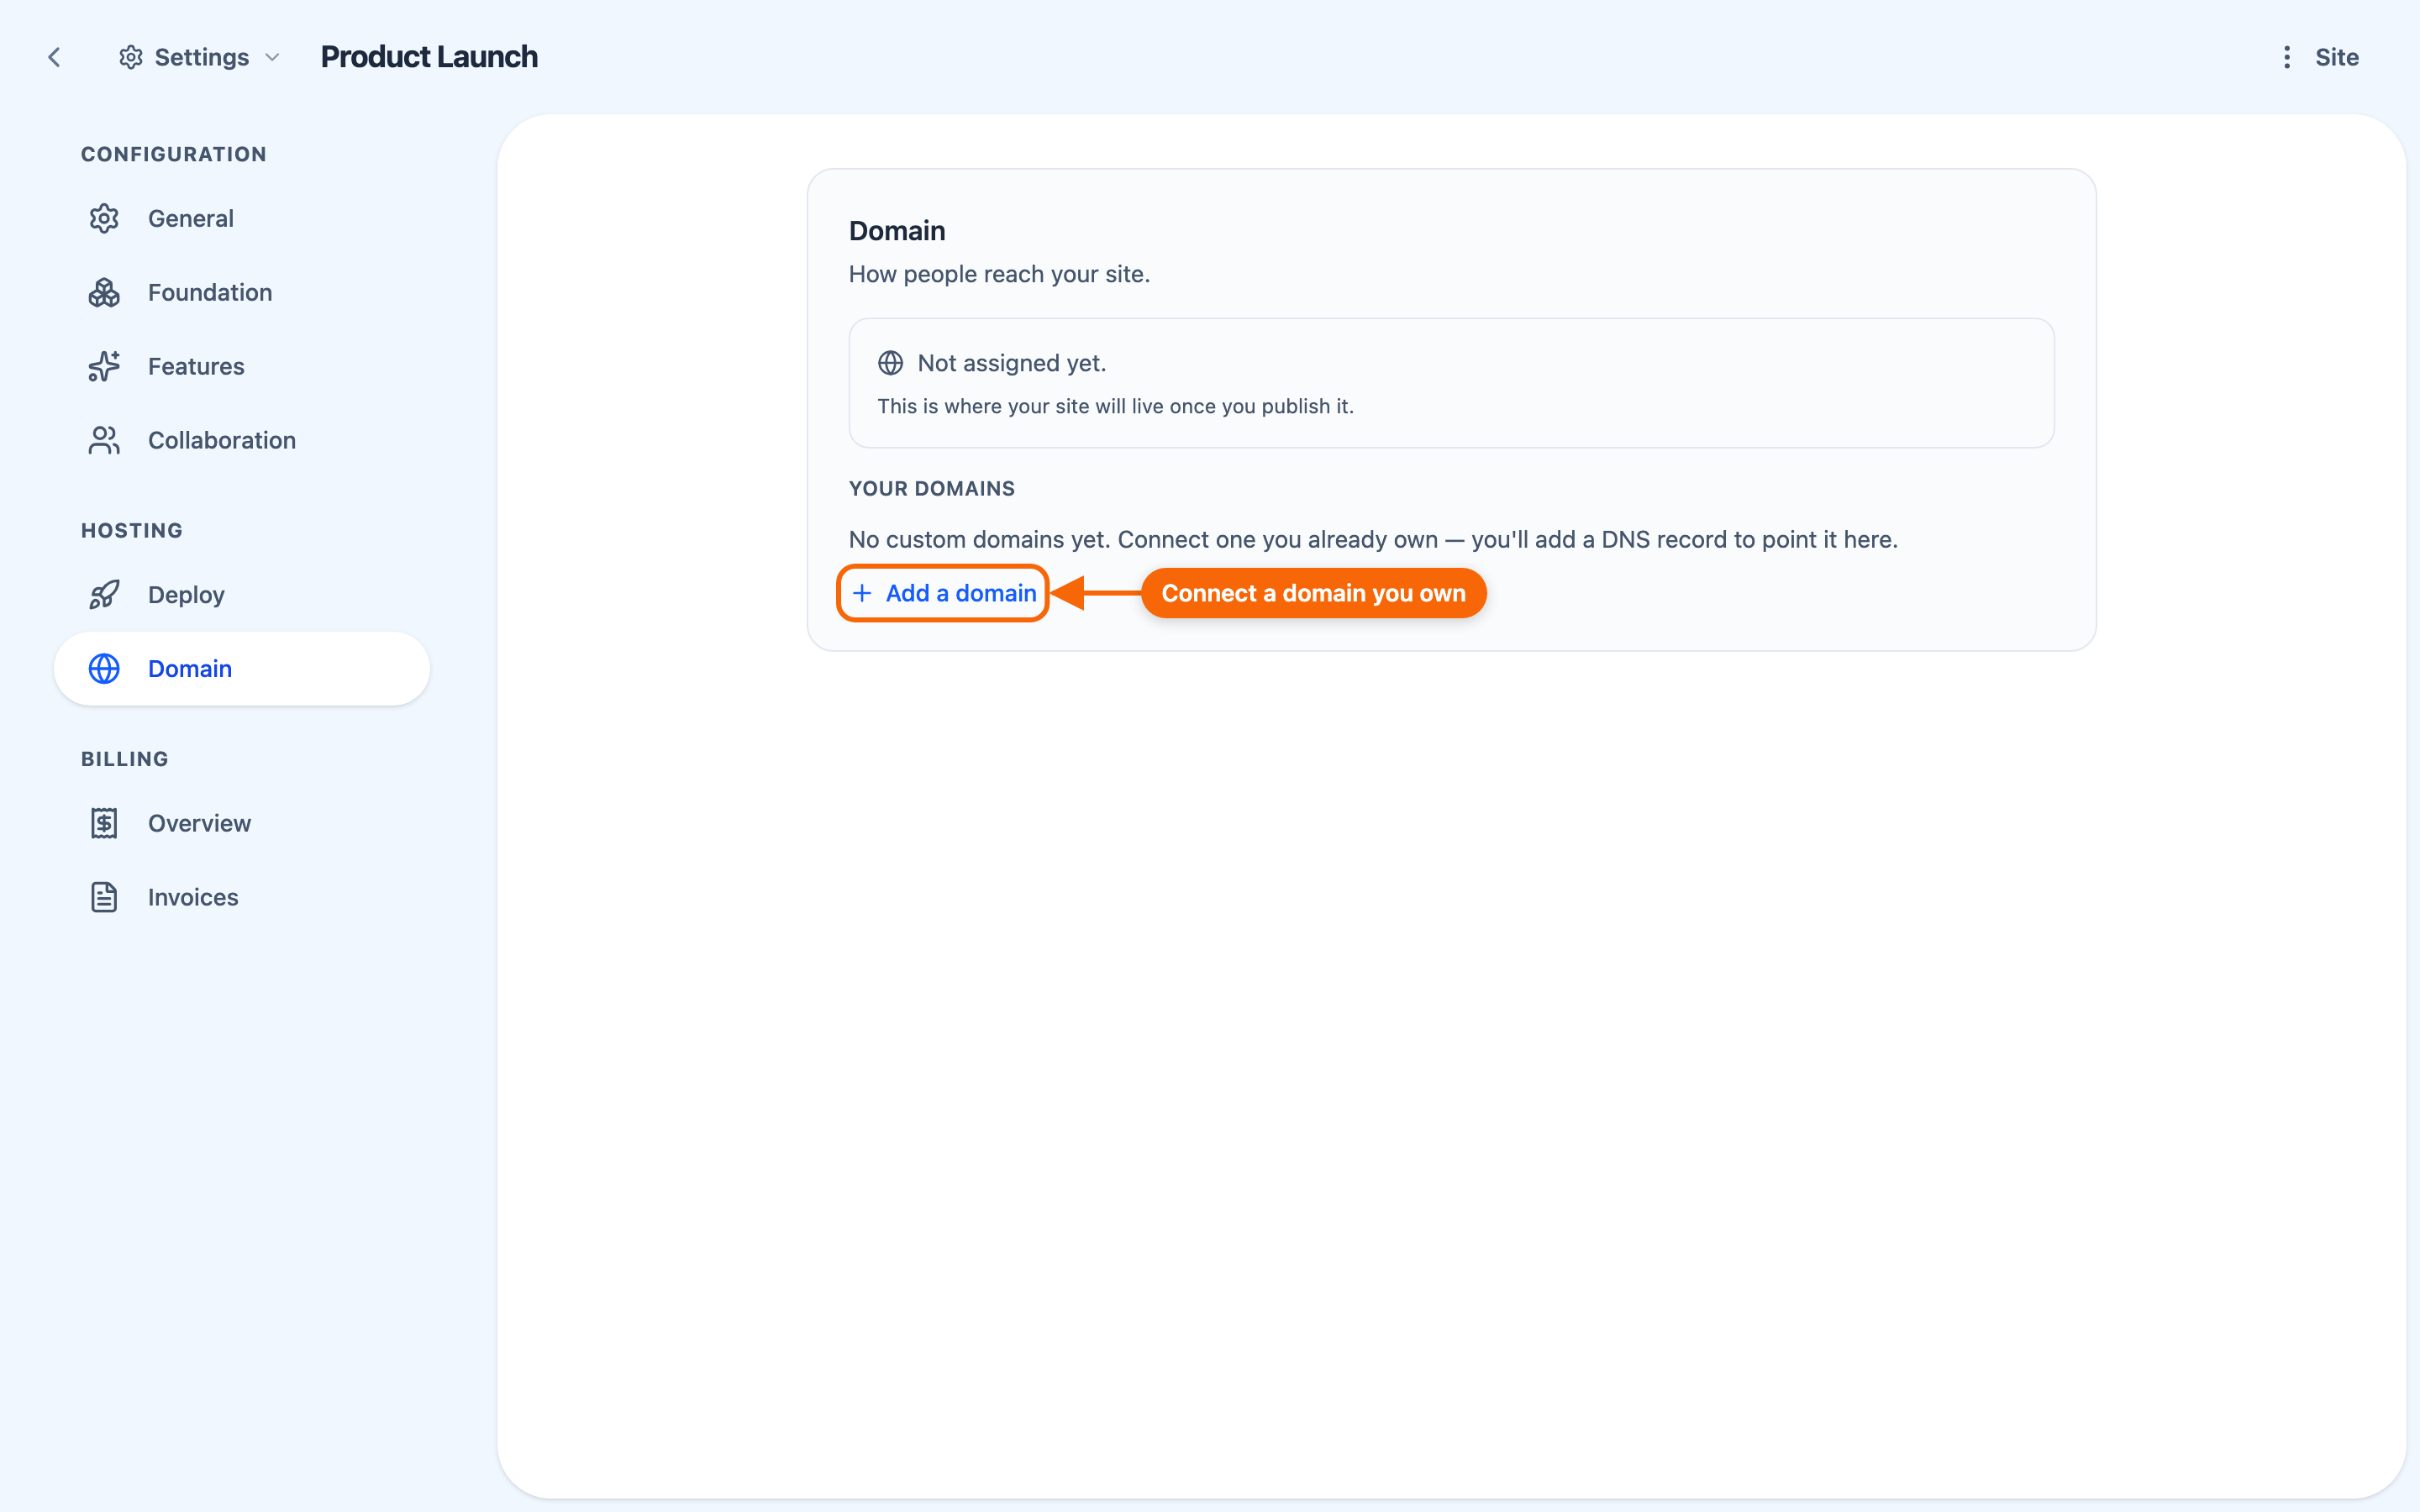Click the plus icon beside Add a domain
2420x1512 pixels.
(x=862, y=593)
